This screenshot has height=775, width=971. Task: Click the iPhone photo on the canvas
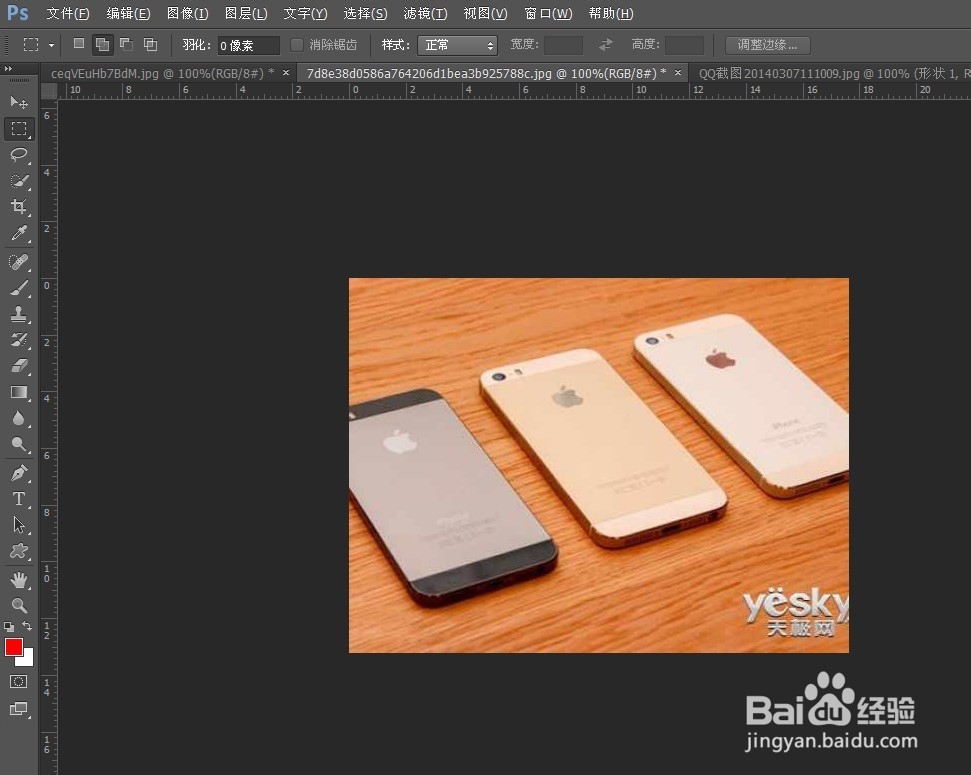coord(598,465)
